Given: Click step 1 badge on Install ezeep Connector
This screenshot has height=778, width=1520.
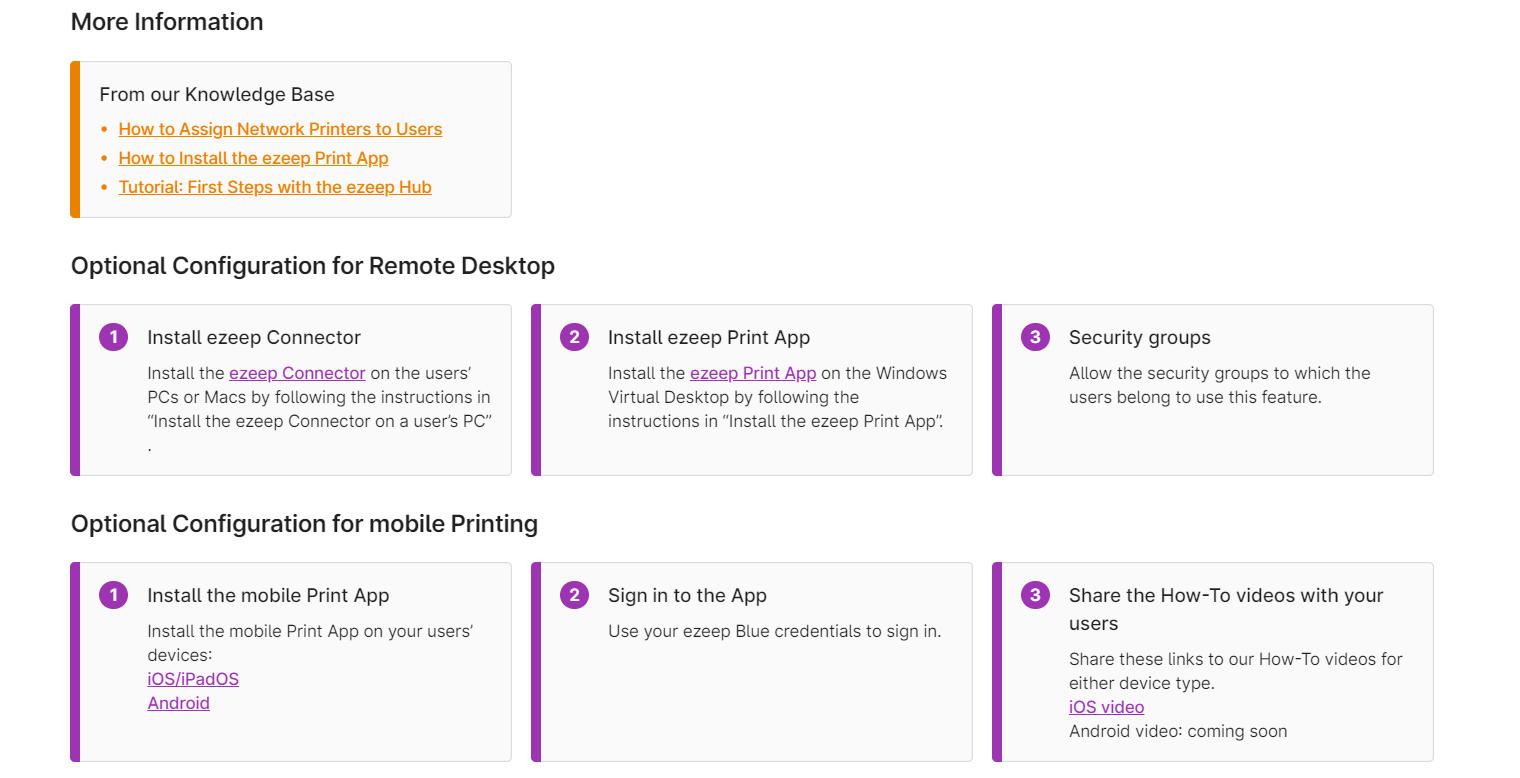Looking at the screenshot, I should [113, 337].
